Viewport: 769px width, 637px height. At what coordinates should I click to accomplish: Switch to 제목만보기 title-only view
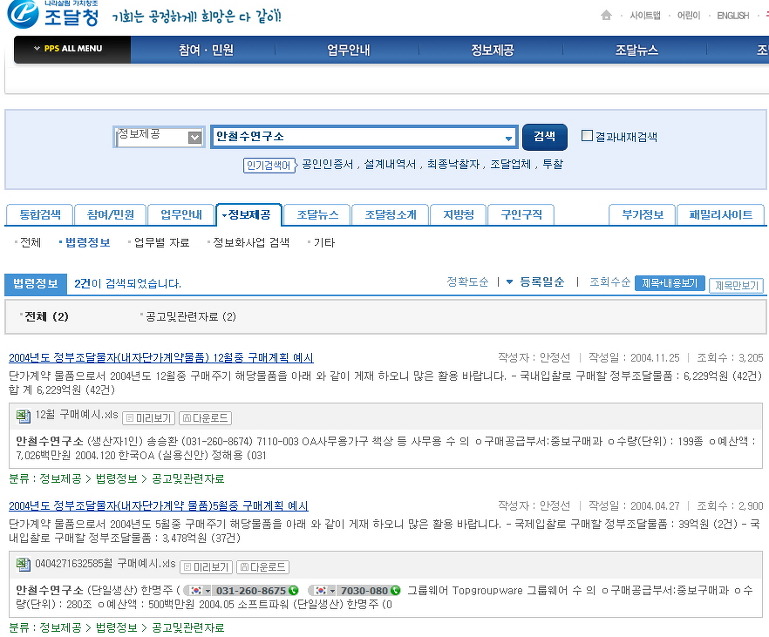736,285
